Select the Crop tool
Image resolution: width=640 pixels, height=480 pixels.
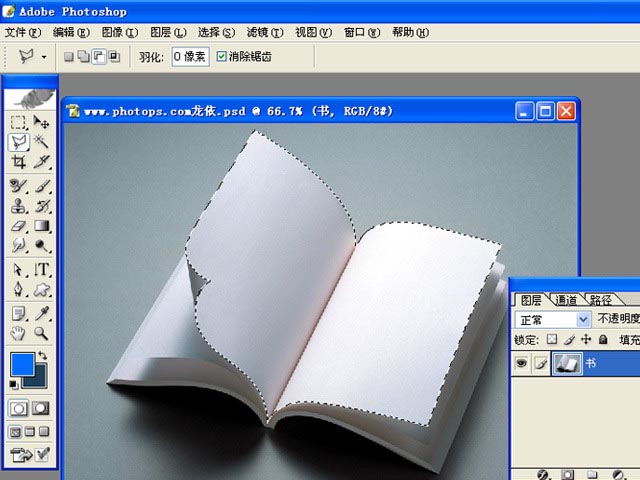(19, 162)
